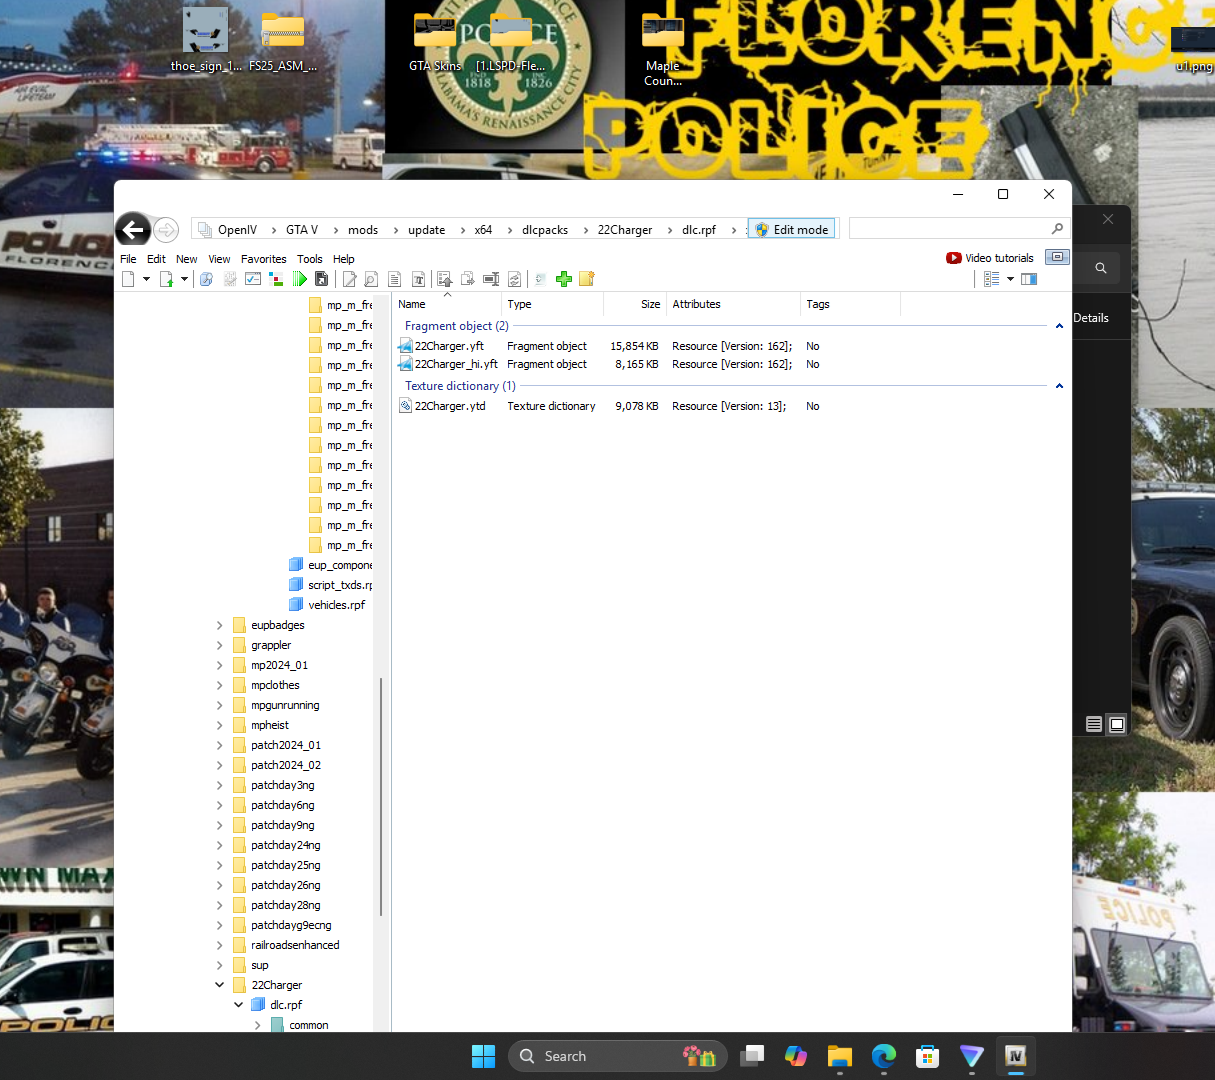Collapse the Texture dictionary group
Image resolution: width=1215 pixels, height=1080 pixels.
click(1059, 386)
